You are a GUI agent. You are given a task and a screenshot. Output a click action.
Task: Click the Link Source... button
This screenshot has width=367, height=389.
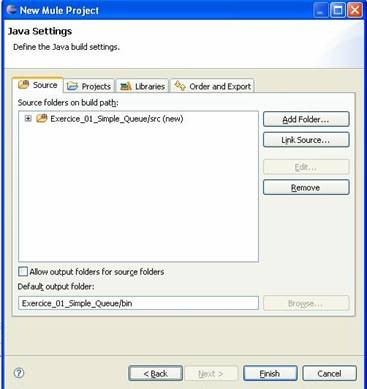(x=306, y=140)
